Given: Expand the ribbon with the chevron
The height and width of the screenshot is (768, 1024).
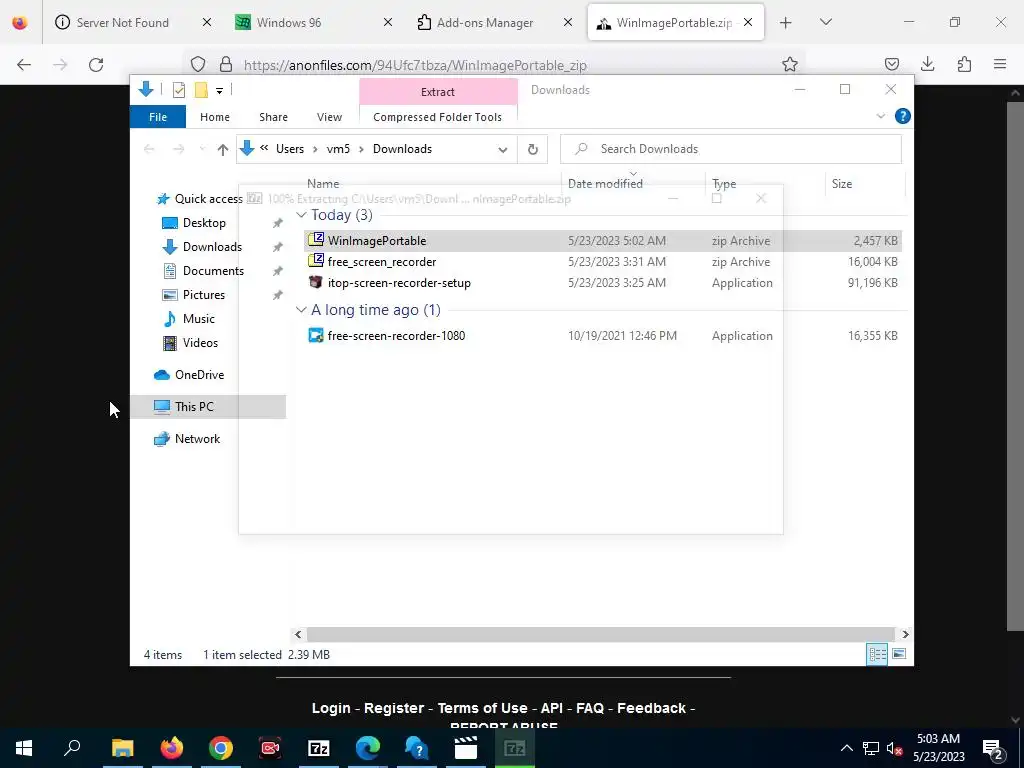Looking at the screenshot, I should pos(880,116).
